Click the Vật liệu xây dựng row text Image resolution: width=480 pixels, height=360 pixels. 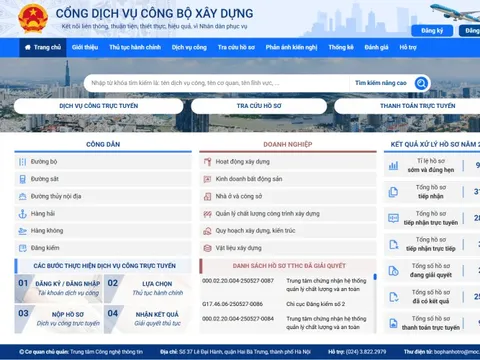tap(238, 248)
